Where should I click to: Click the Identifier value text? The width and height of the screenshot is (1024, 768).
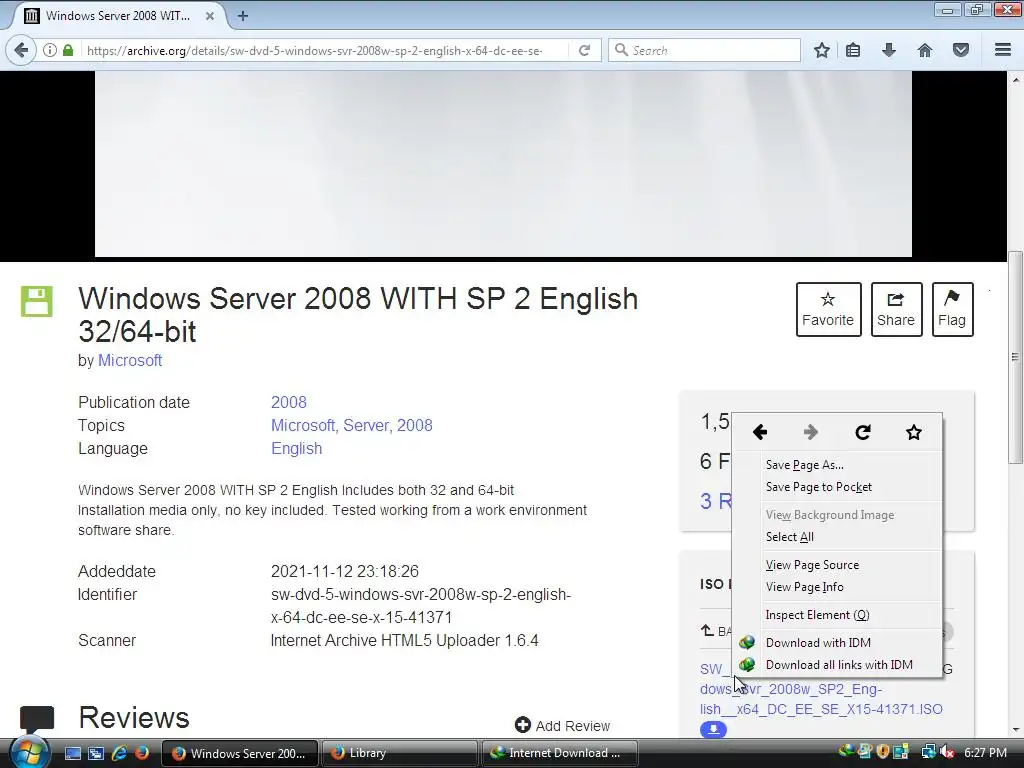point(421,606)
